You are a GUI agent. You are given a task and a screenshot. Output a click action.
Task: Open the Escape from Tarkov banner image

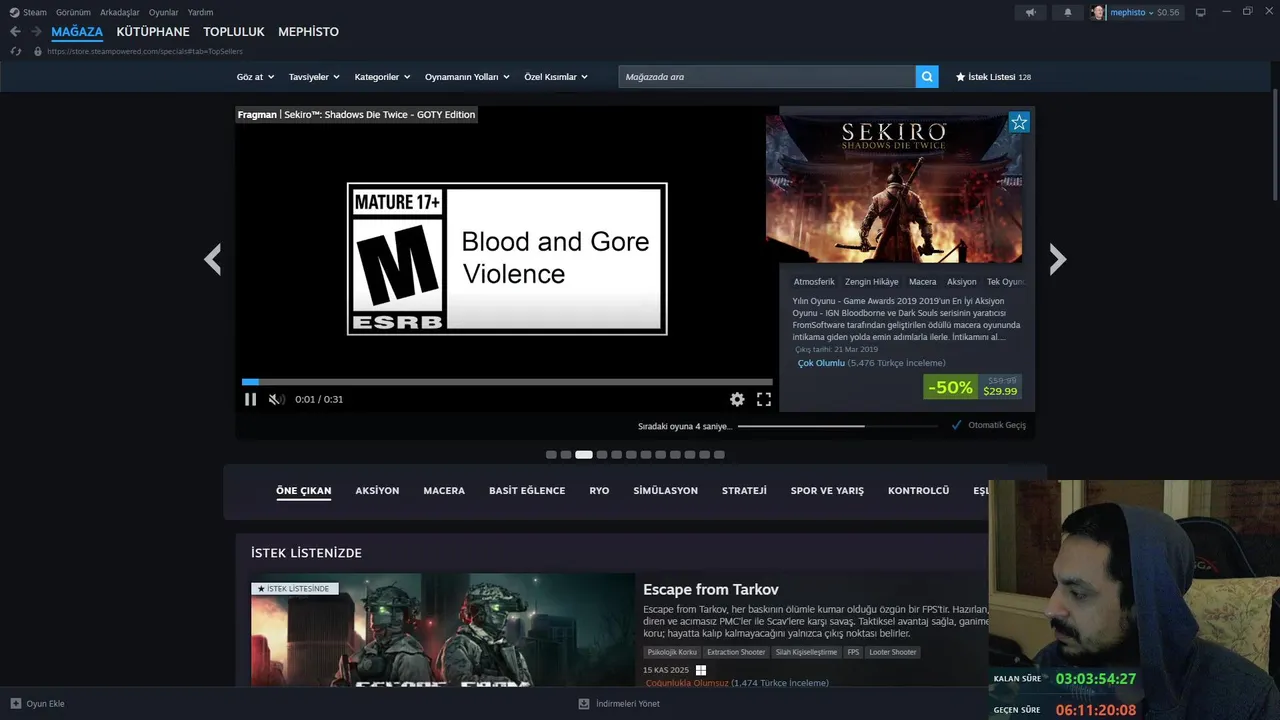pyautogui.click(x=443, y=629)
